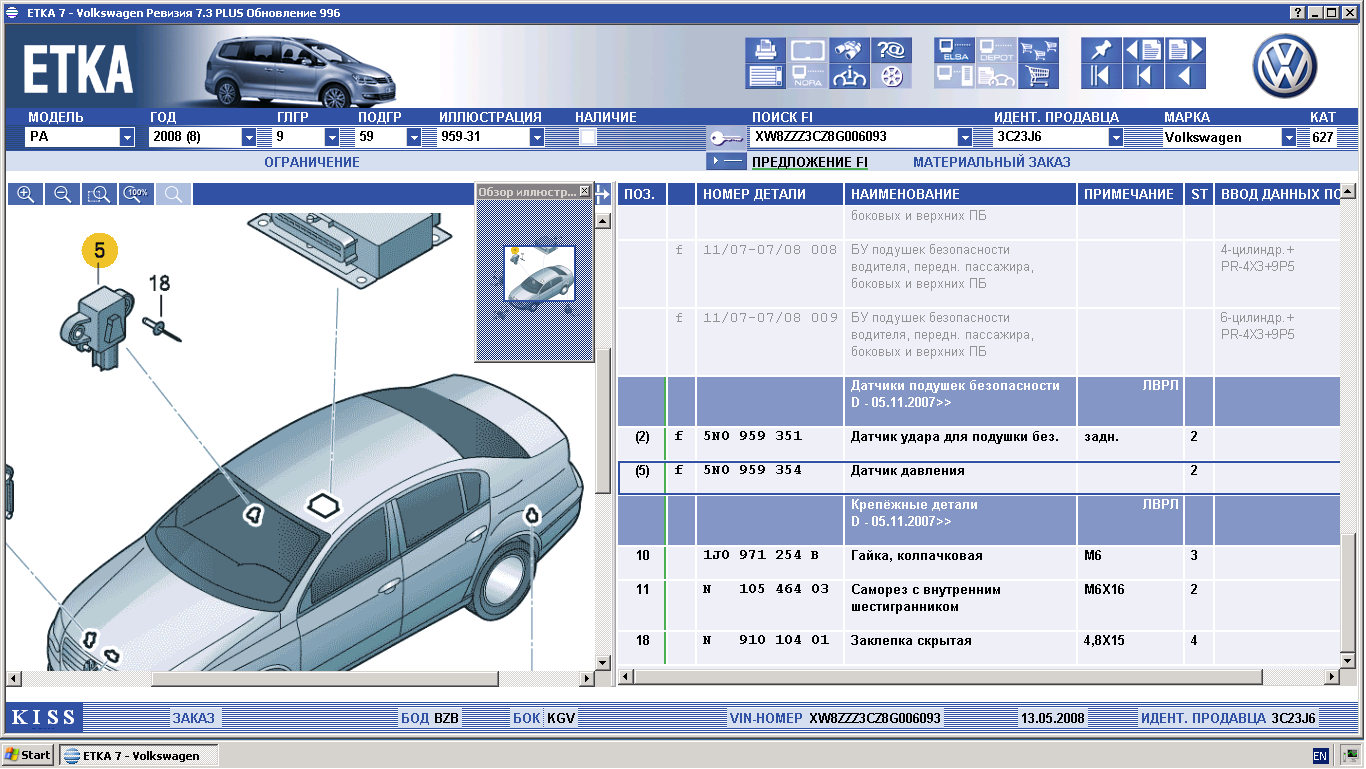Click the Windows Start button
The height and width of the screenshot is (769, 1366).
click(28, 755)
